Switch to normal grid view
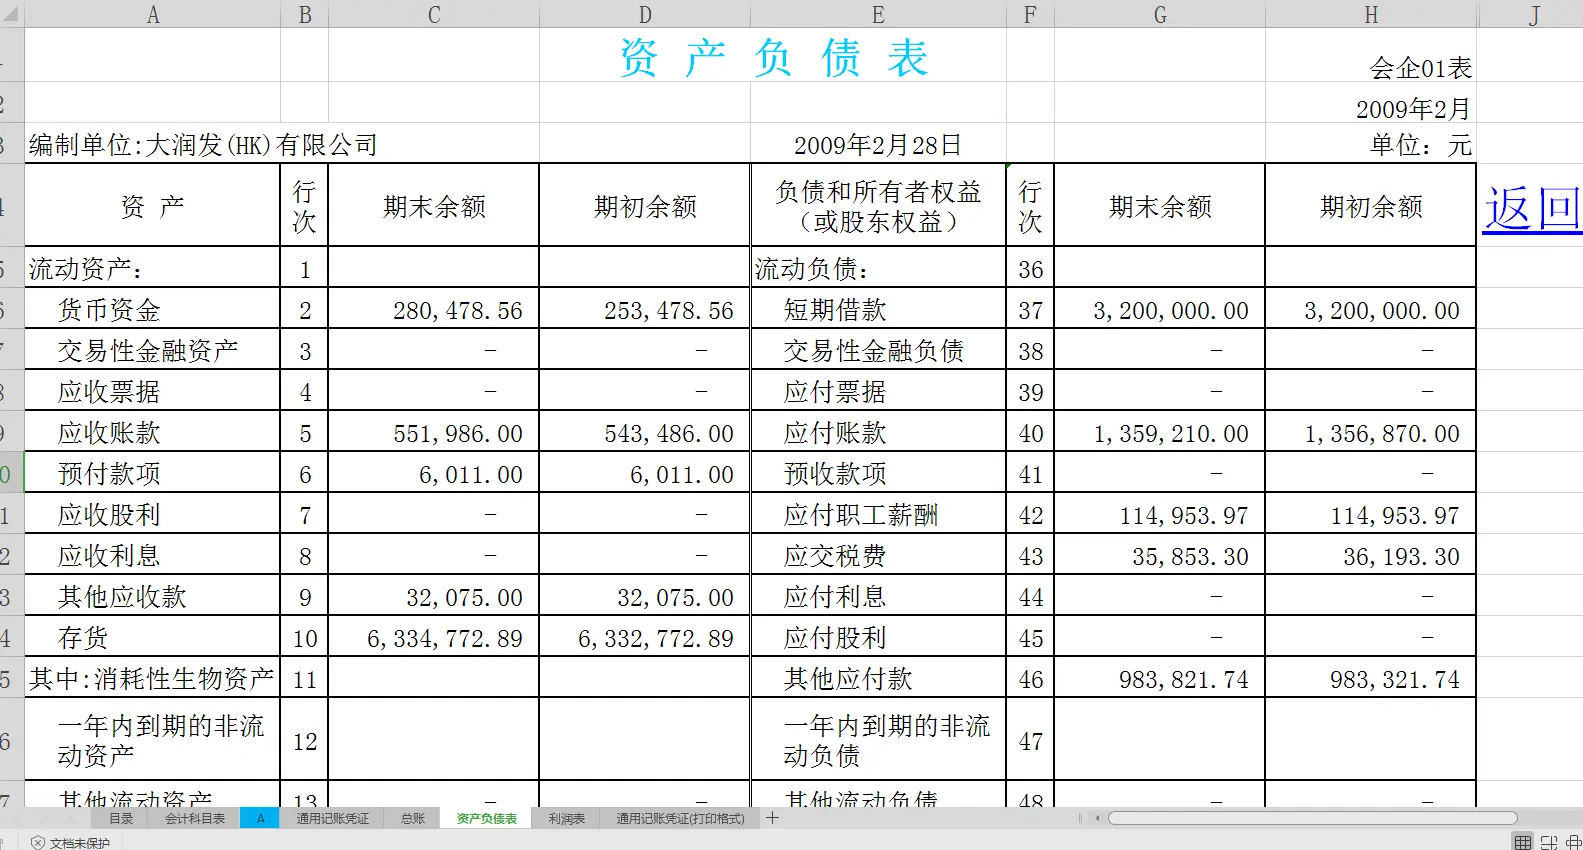1583x850 pixels. 1523,842
